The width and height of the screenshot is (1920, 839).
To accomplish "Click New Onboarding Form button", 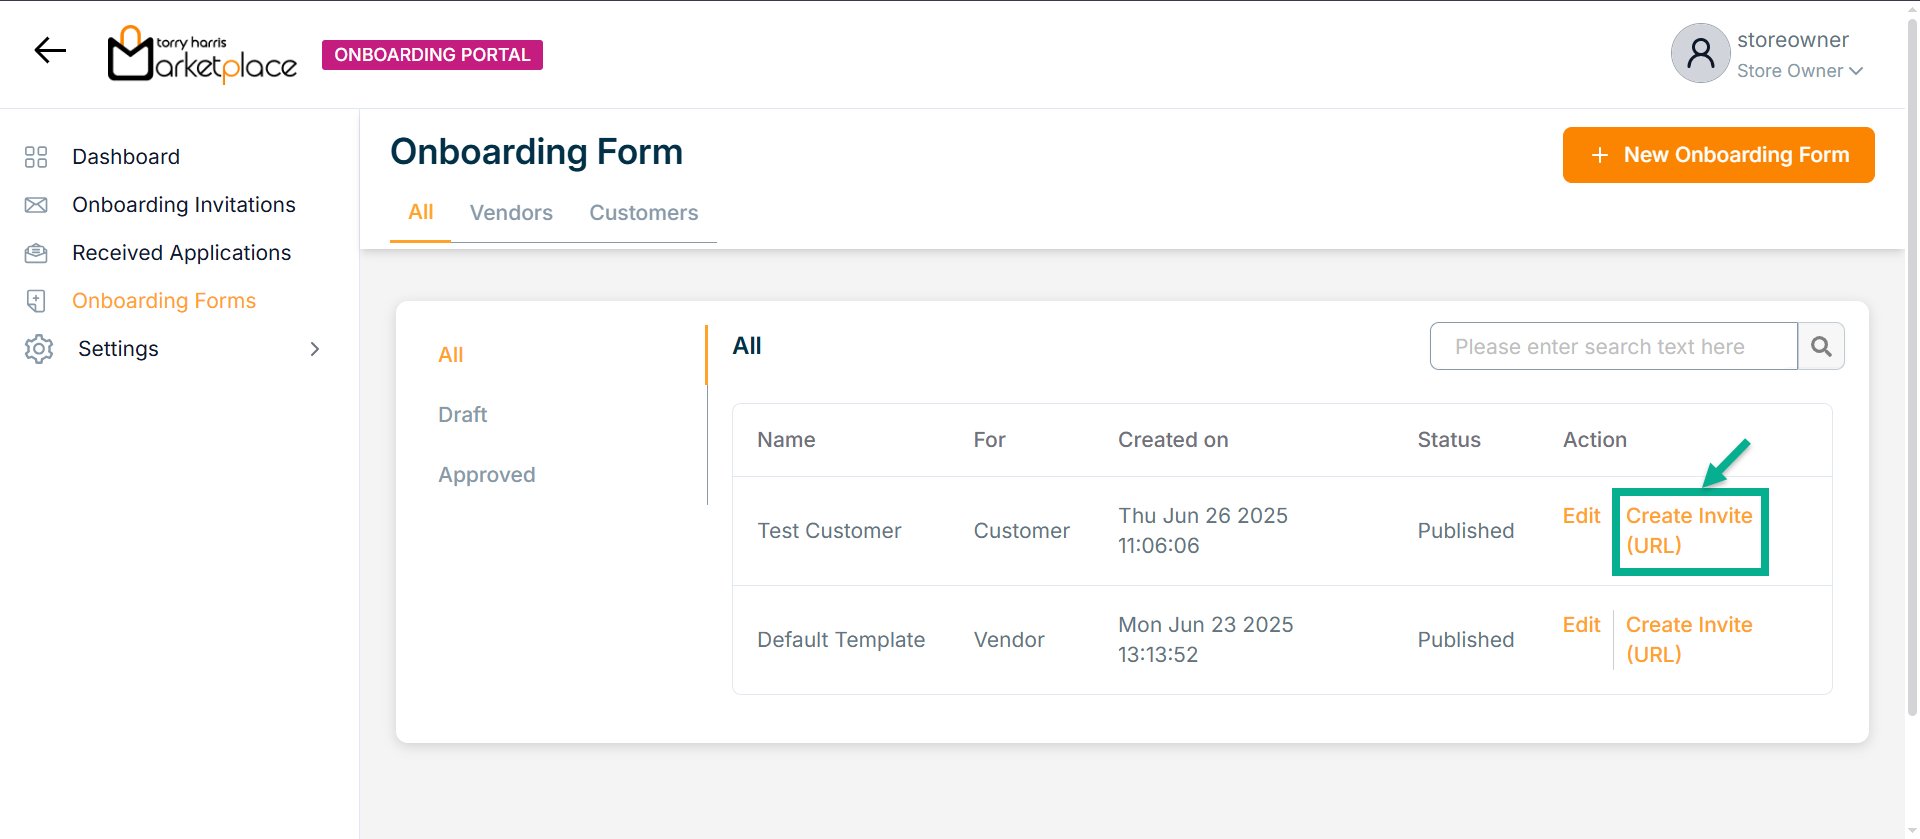I will tap(1718, 155).
